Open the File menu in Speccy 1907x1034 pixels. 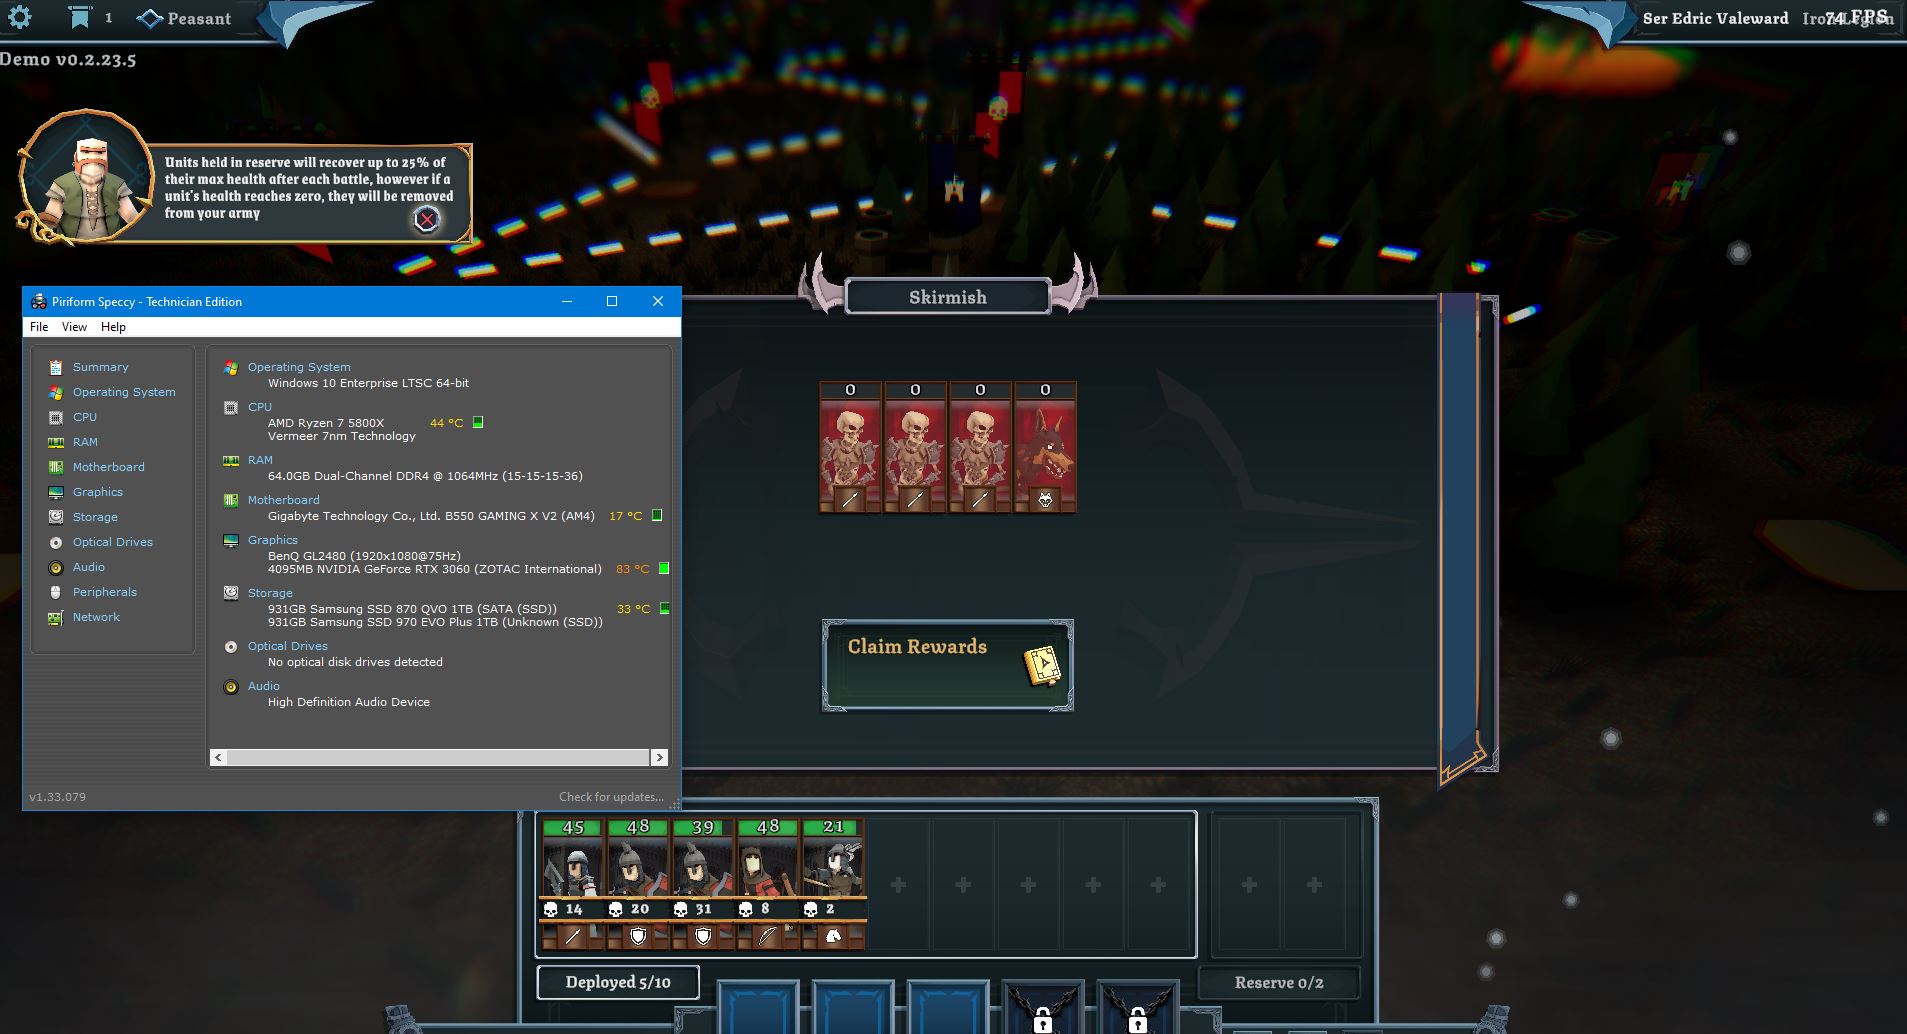pos(39,327)
